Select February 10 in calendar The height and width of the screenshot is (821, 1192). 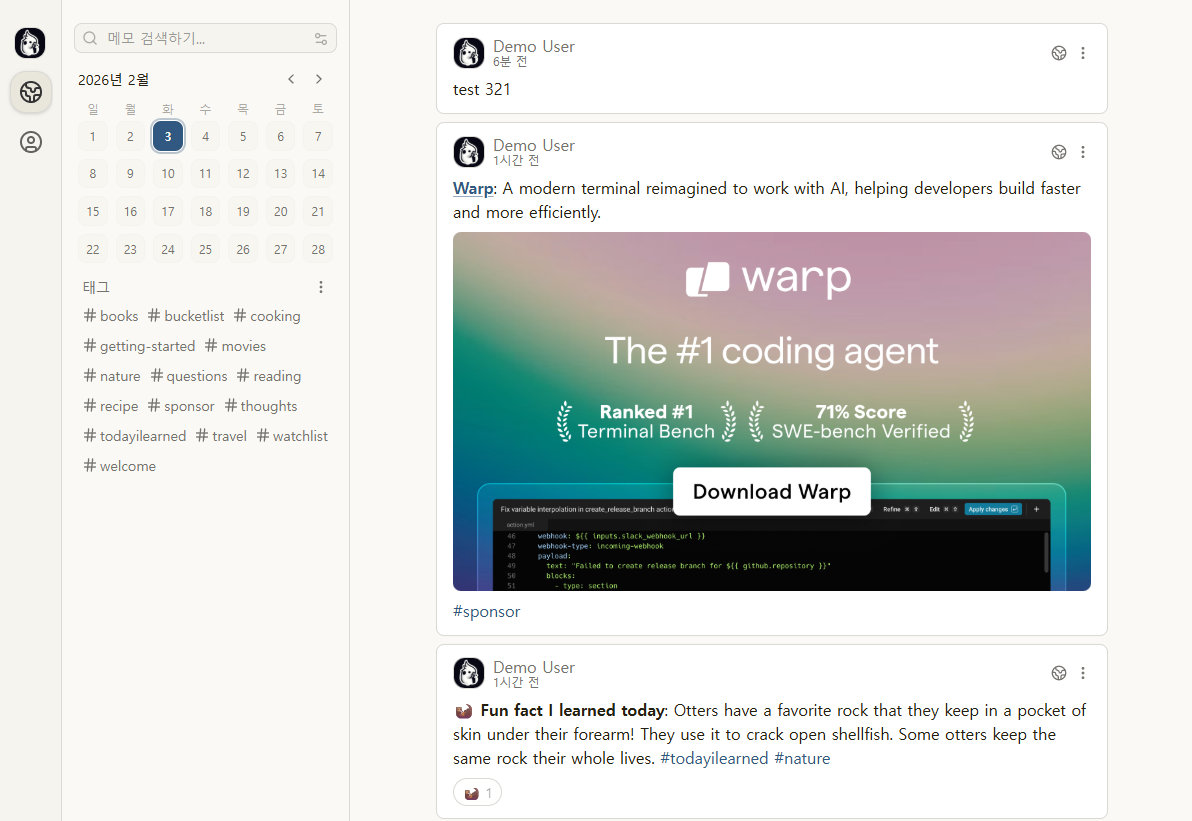pos(168,174)
